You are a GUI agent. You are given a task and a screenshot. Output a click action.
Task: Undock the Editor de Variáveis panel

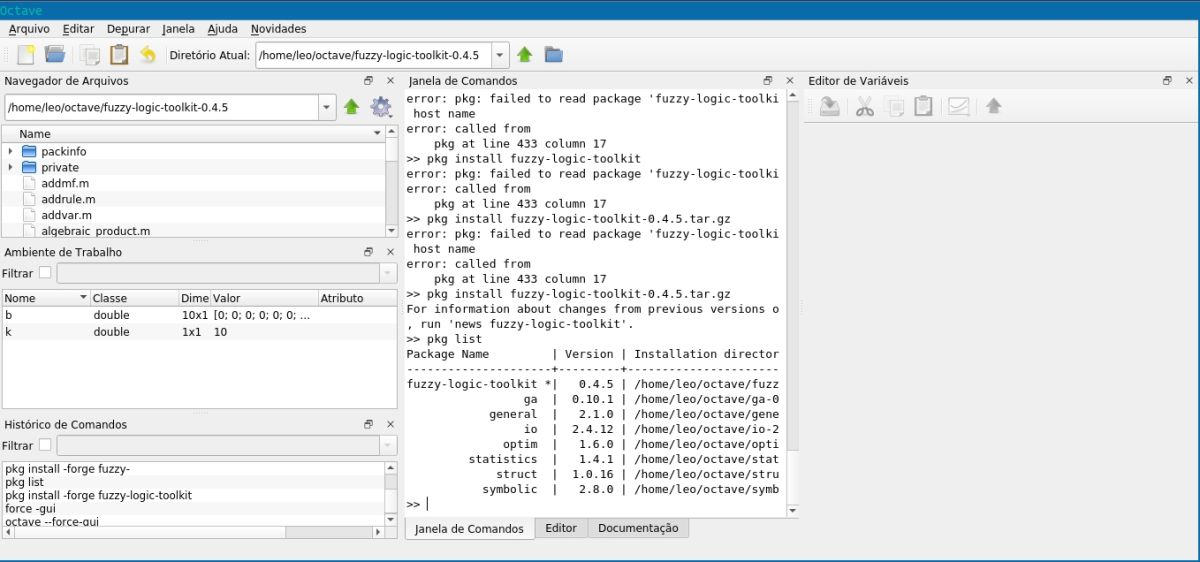[x=1167, y=80]
